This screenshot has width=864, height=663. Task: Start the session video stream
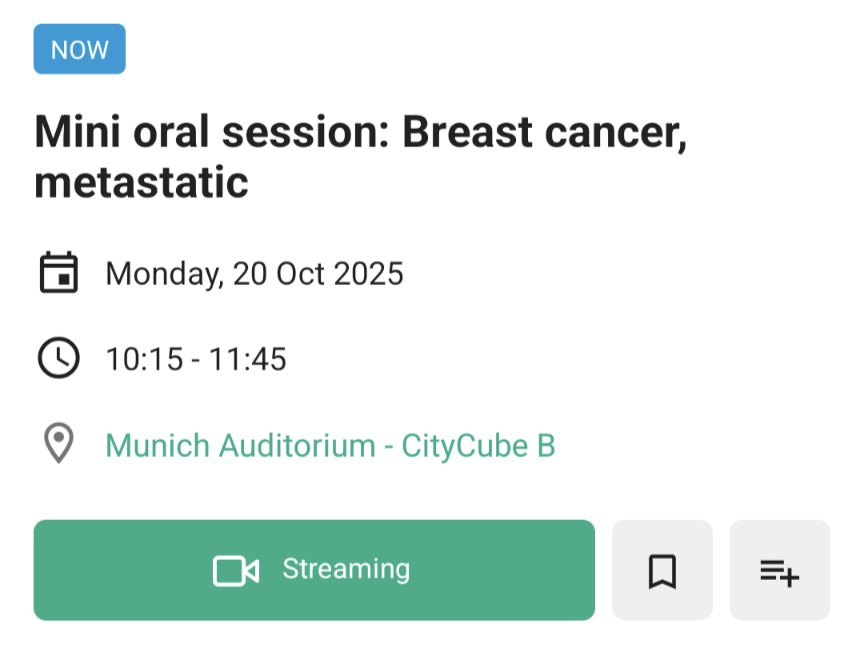314,570
